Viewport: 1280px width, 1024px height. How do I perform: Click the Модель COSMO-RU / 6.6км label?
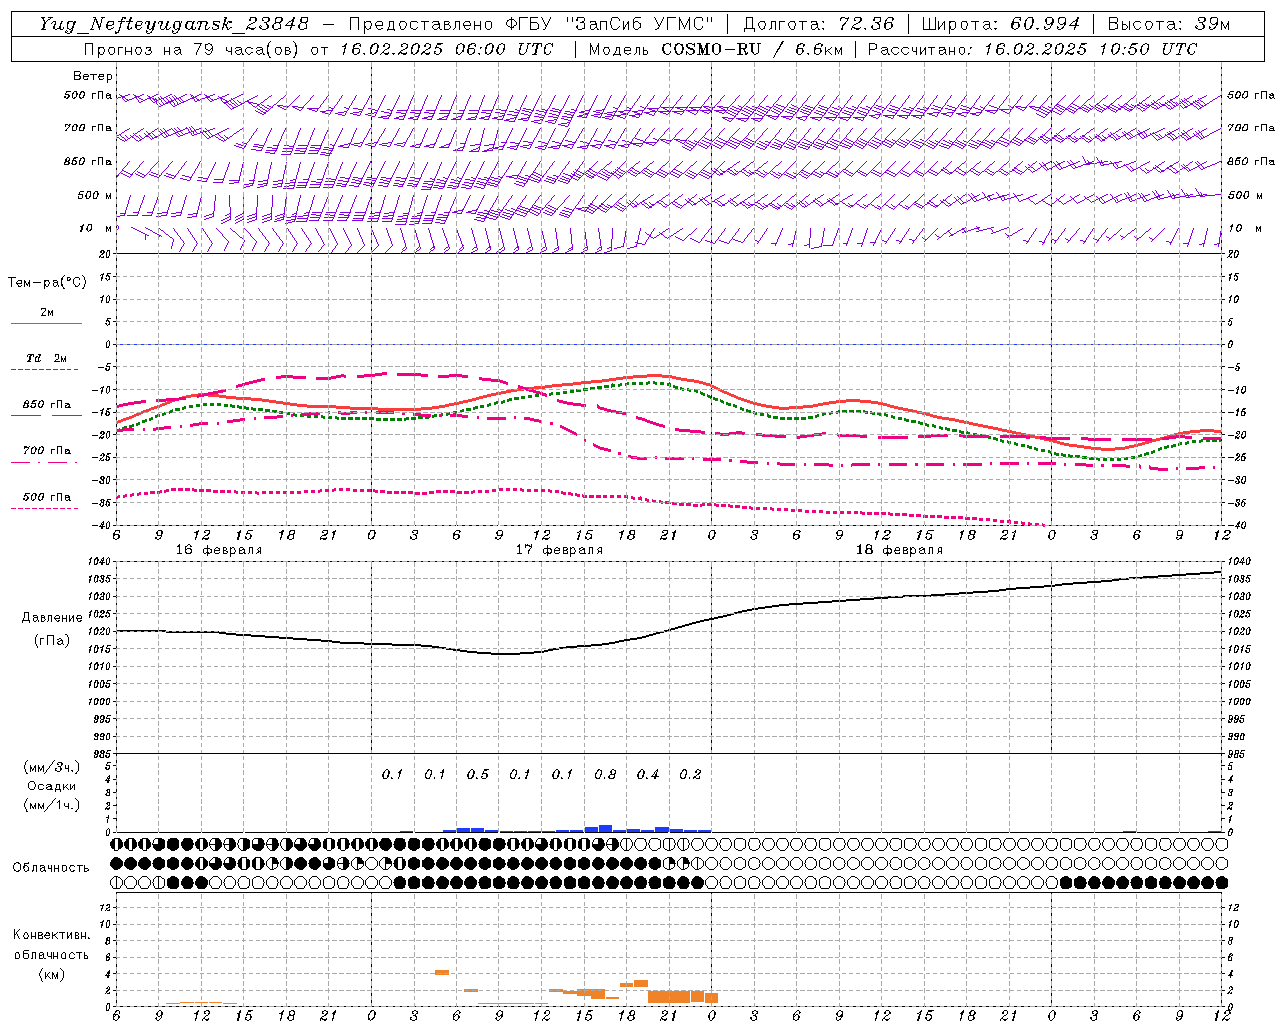tap(715, 49)
